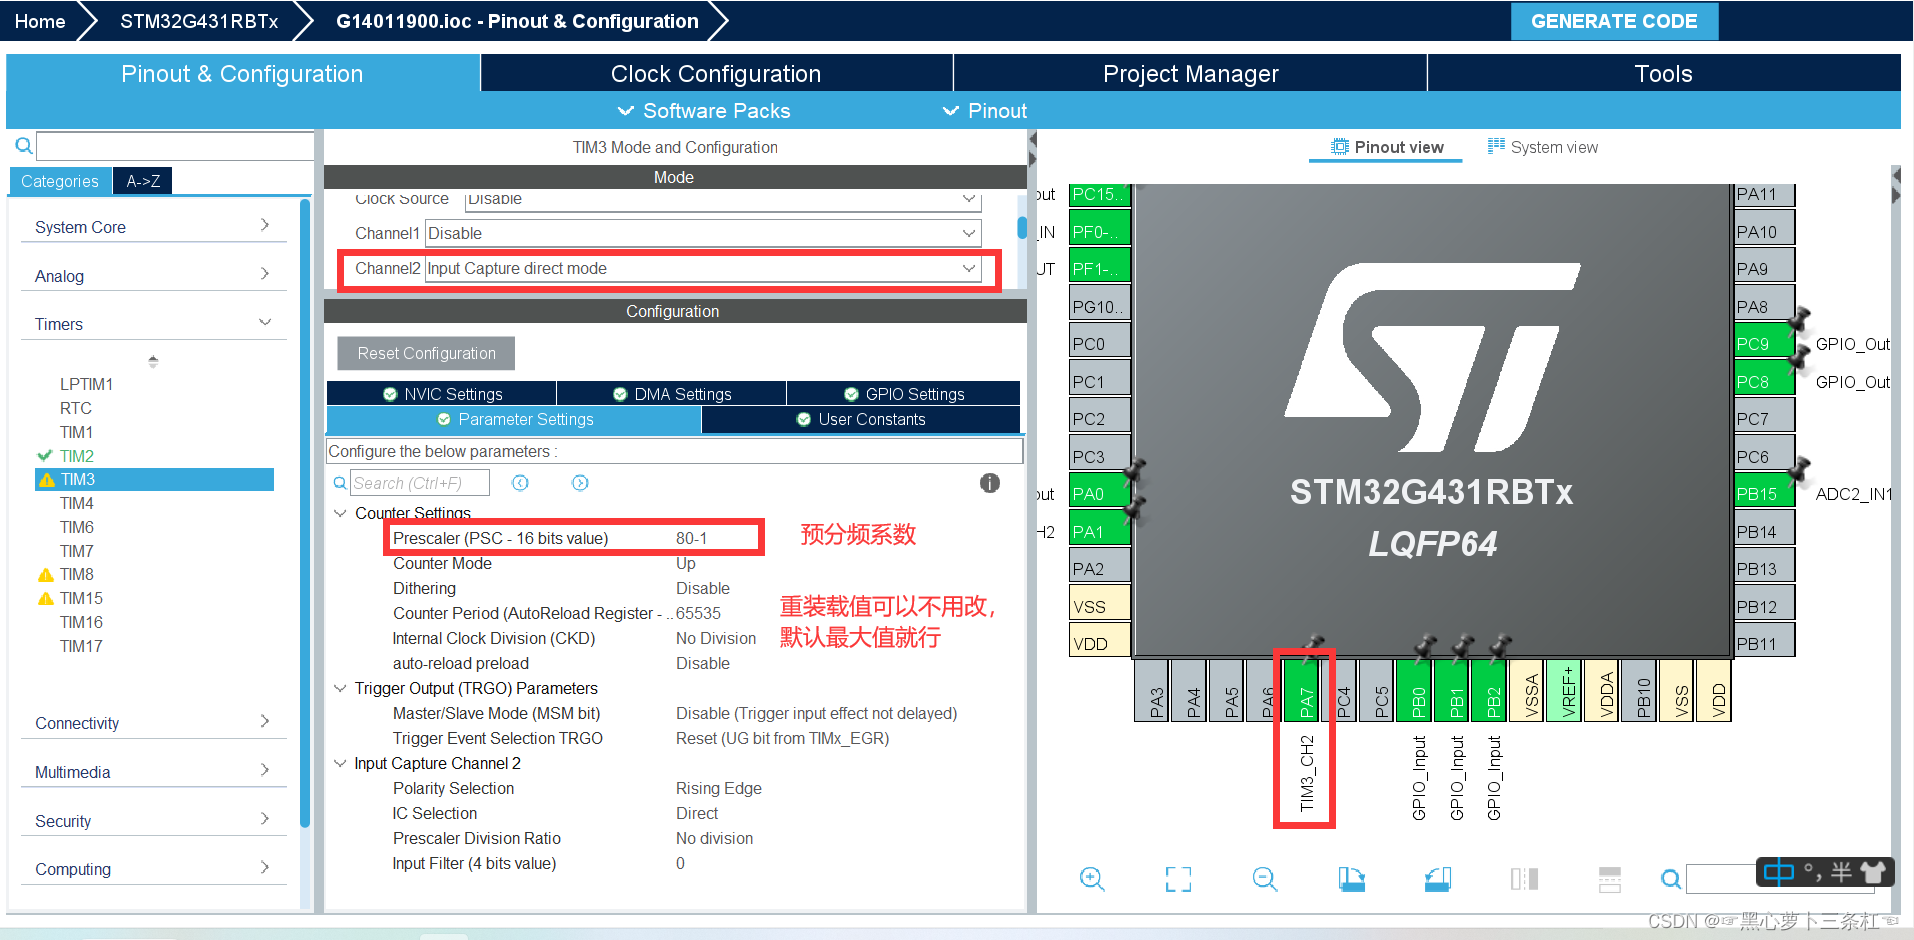Open the Tools tab

click(1663, 74)
